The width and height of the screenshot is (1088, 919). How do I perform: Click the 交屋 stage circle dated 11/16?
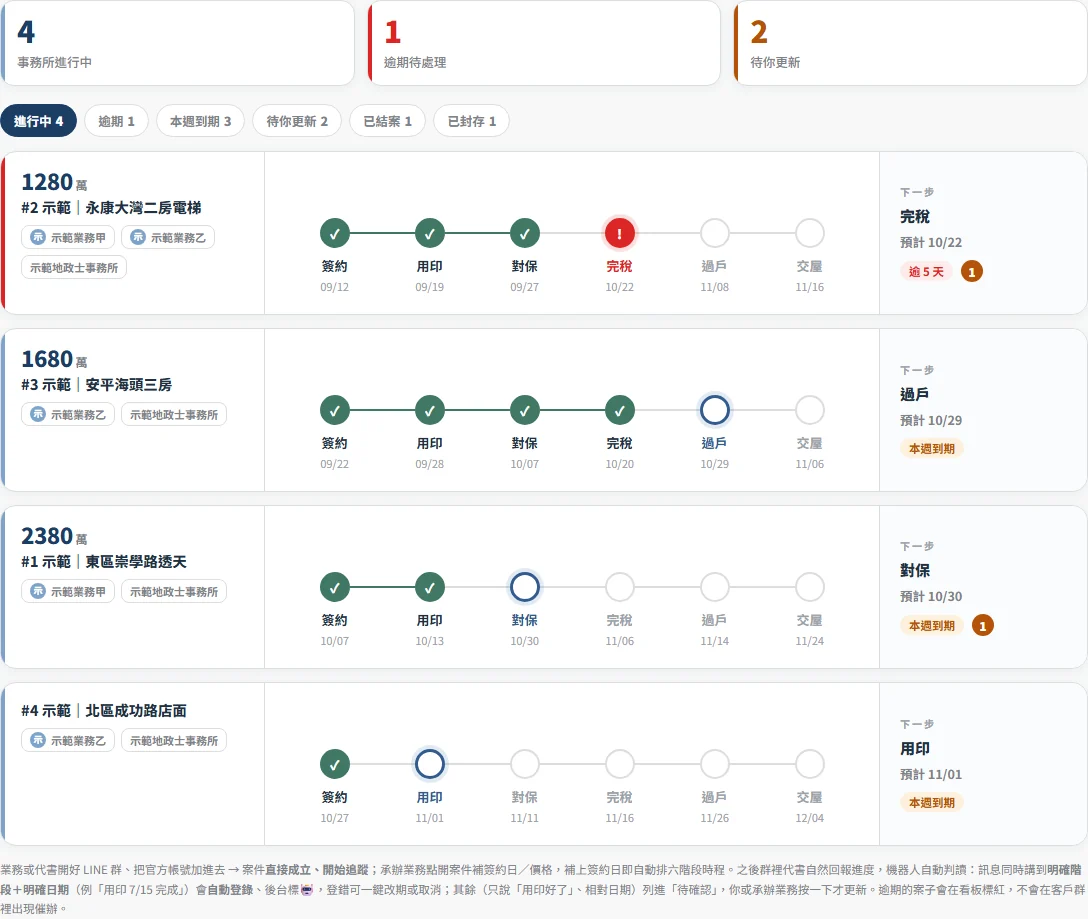(810, 233)
